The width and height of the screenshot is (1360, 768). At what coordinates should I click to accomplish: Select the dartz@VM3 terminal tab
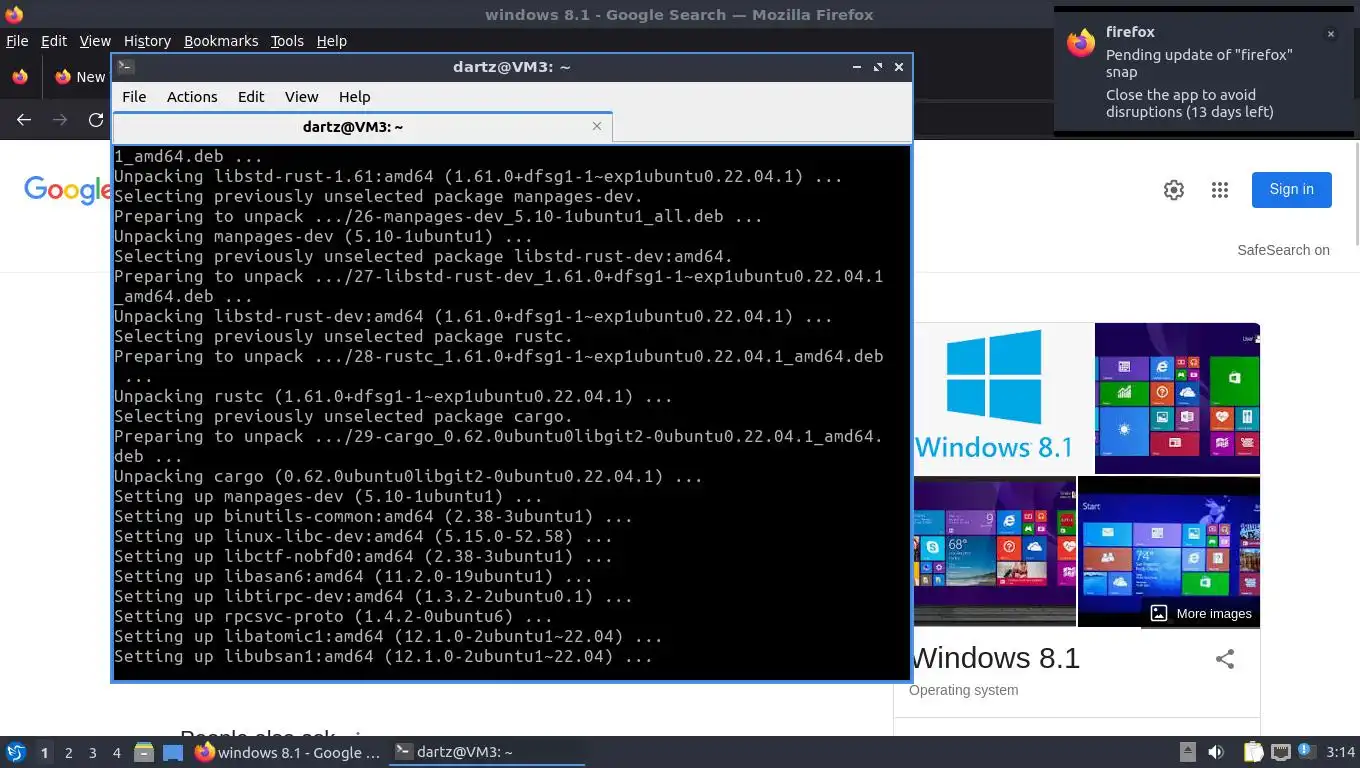point(362,127)
